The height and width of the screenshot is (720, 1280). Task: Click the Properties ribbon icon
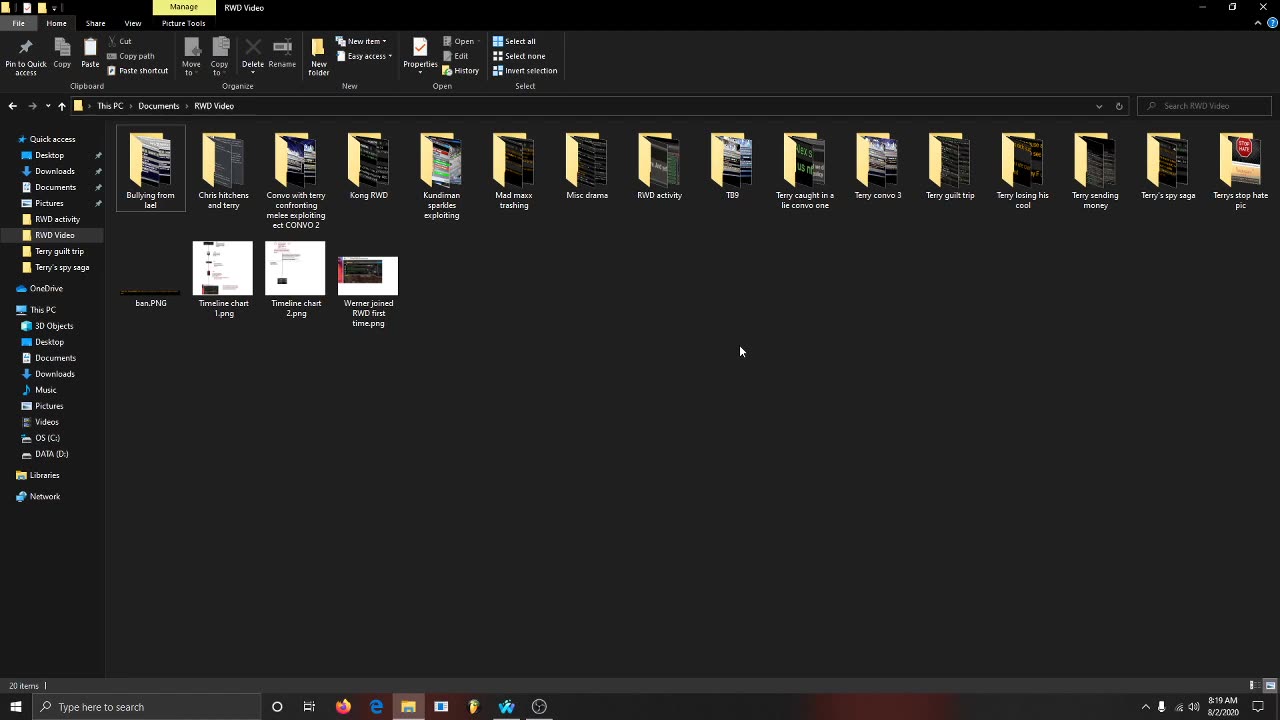420,56
